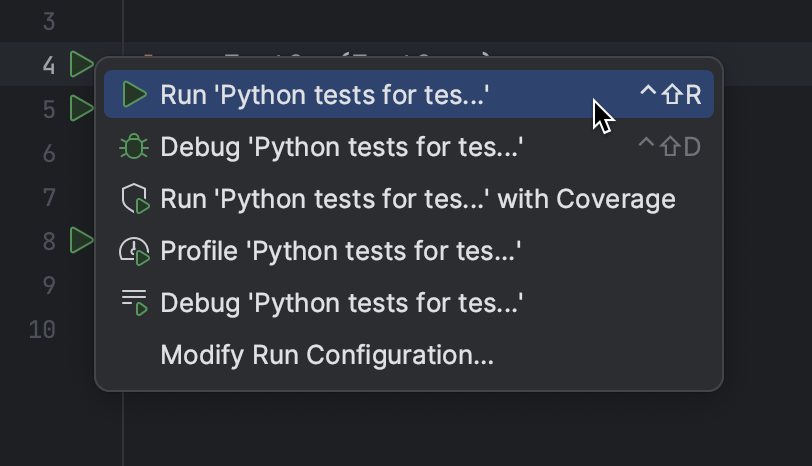This screenshot has width=812, height=466.
Task: Run the Python tests with Coverage
Action: [x=417, y=200]
